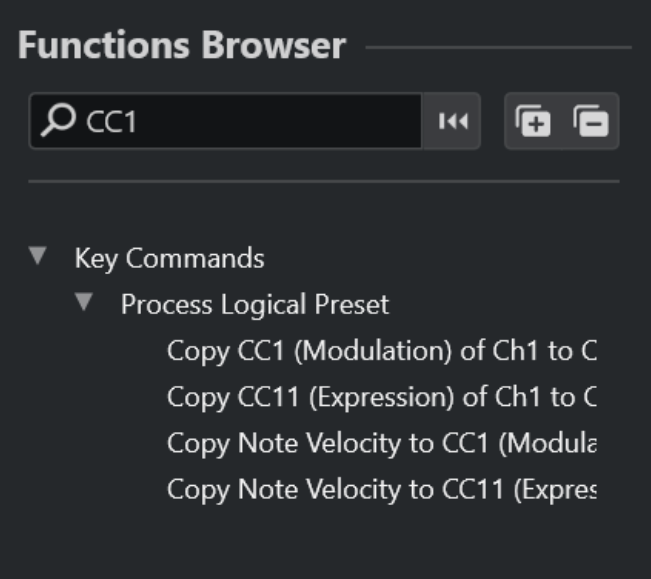Select Copy CC1 (Modulation) of Ch1 preset
This screenshot has height=579, width=651.
pyautogui.click(x=380, y=350)
